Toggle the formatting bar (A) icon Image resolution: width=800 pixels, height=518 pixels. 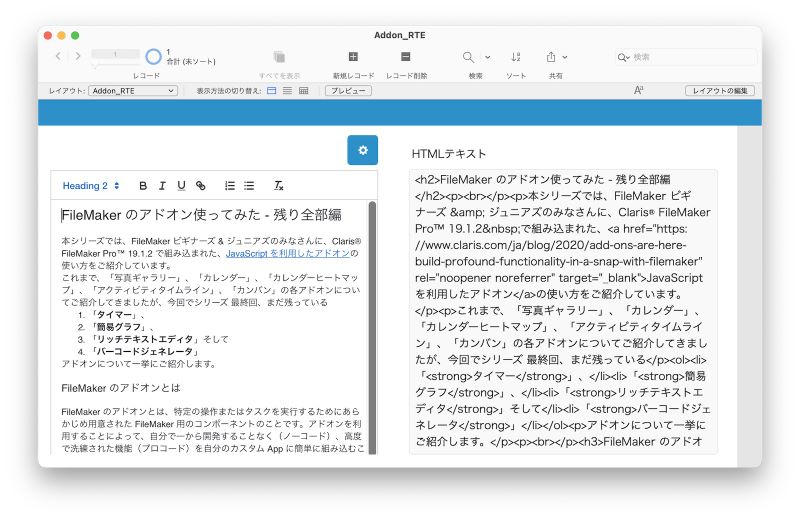638,90
